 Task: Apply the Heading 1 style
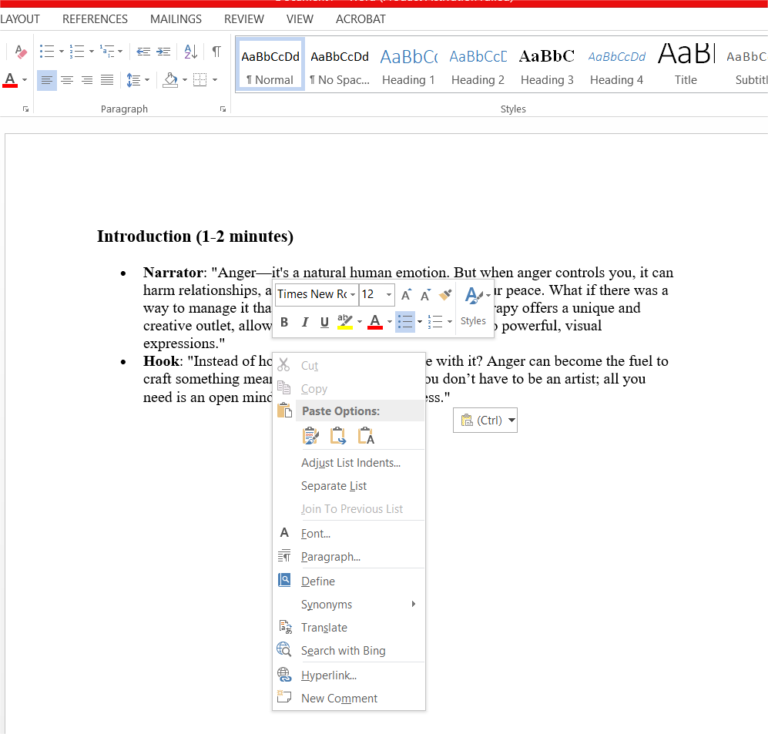point(408,67)
